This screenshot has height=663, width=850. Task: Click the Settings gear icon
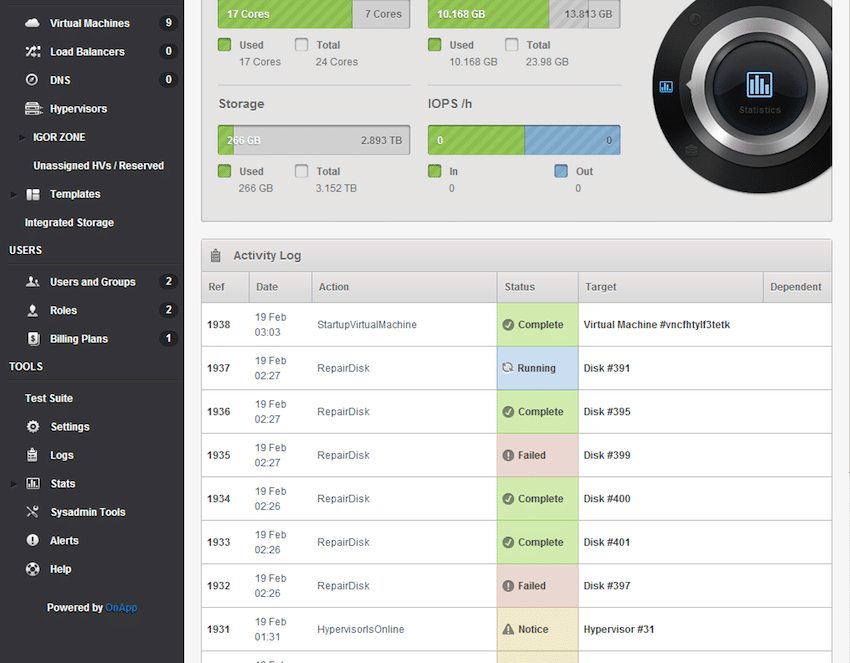(x=33, y=427)
